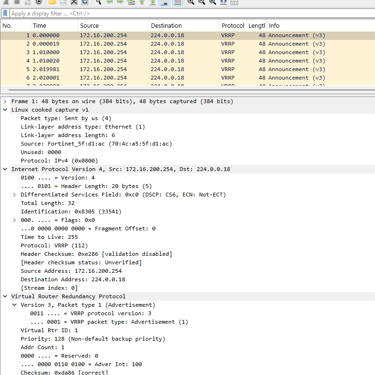The image size is (375, 375).
Task: Collapse the Linux cooked capture v1 node
Action: click(x=5, y=110)
